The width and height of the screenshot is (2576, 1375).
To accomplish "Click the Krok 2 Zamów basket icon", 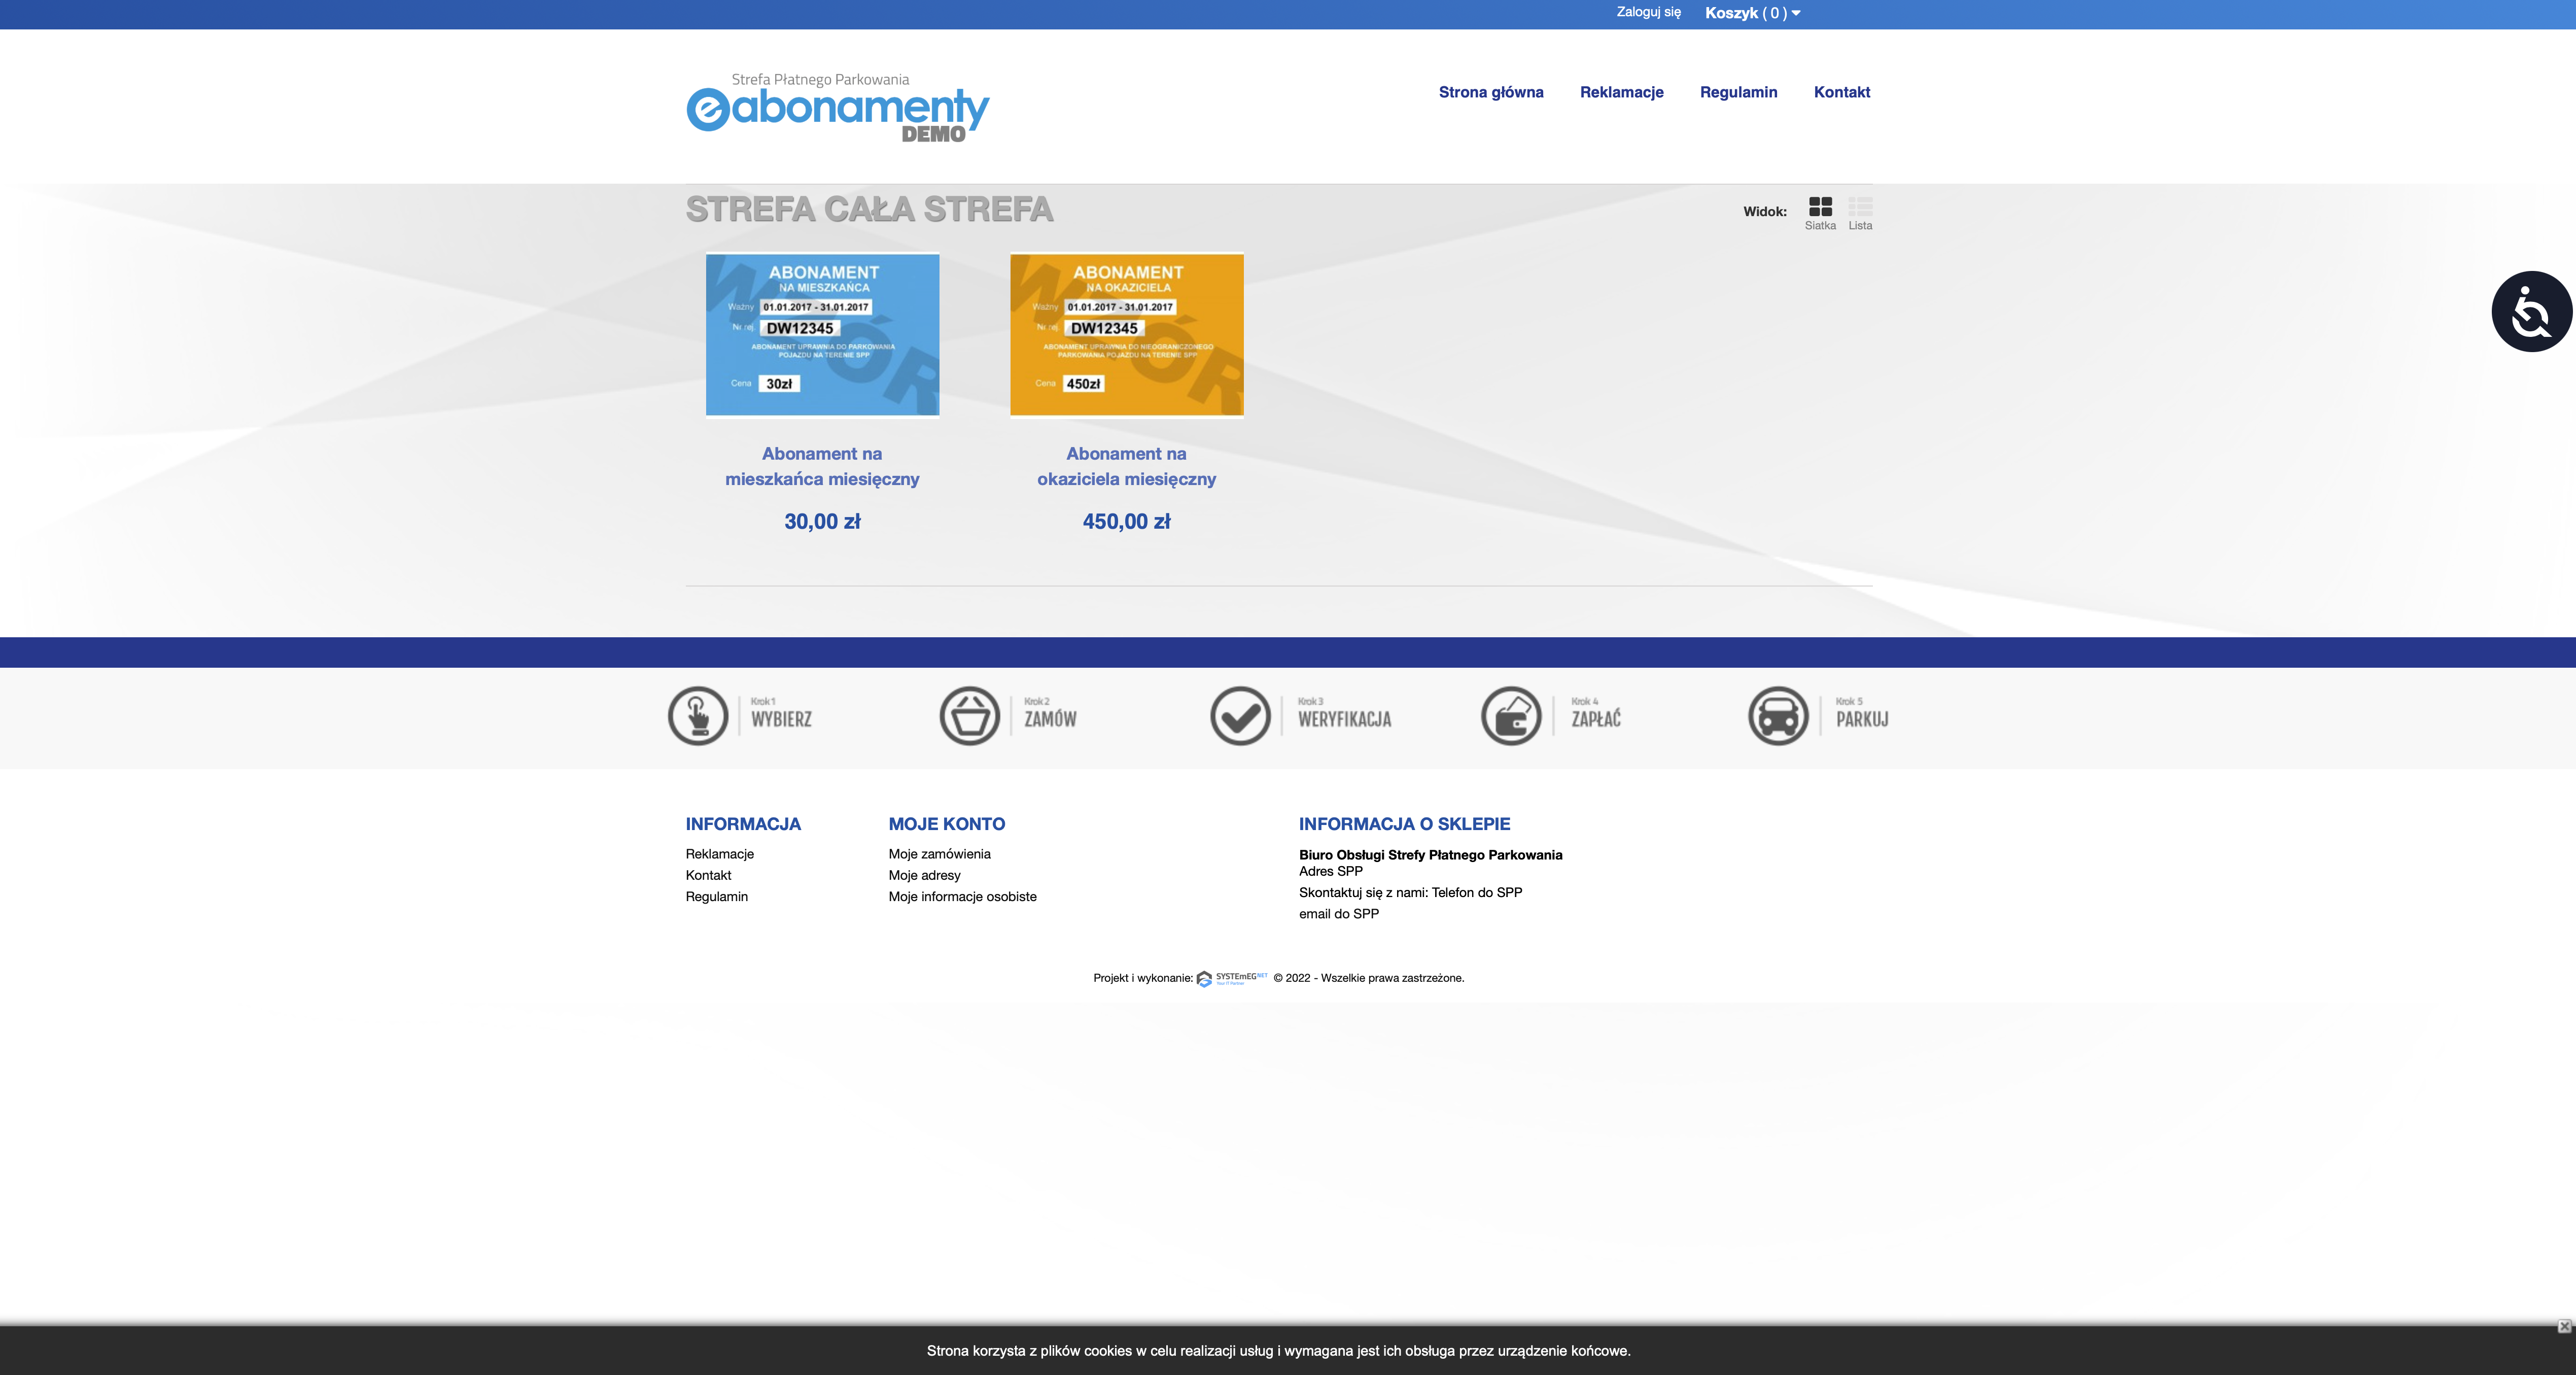I will 969,716.
